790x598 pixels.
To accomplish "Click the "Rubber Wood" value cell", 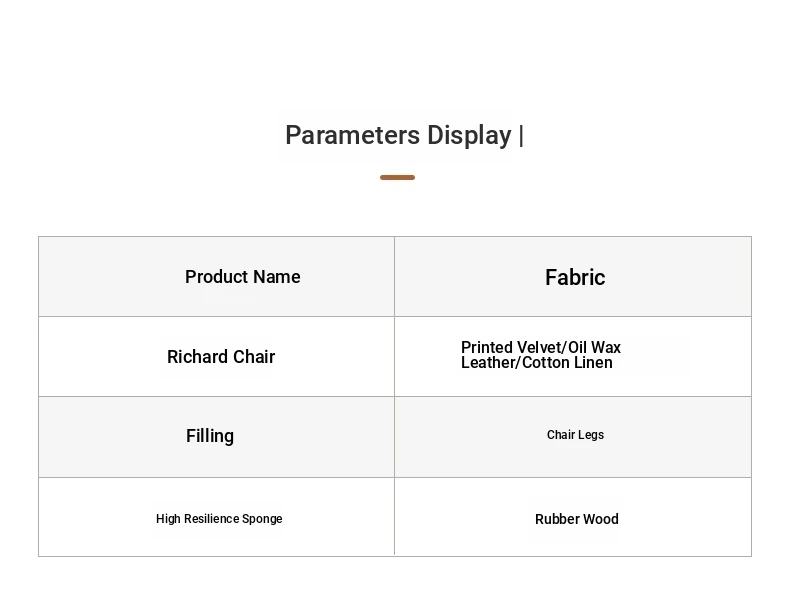I will [x=576, y=519].
